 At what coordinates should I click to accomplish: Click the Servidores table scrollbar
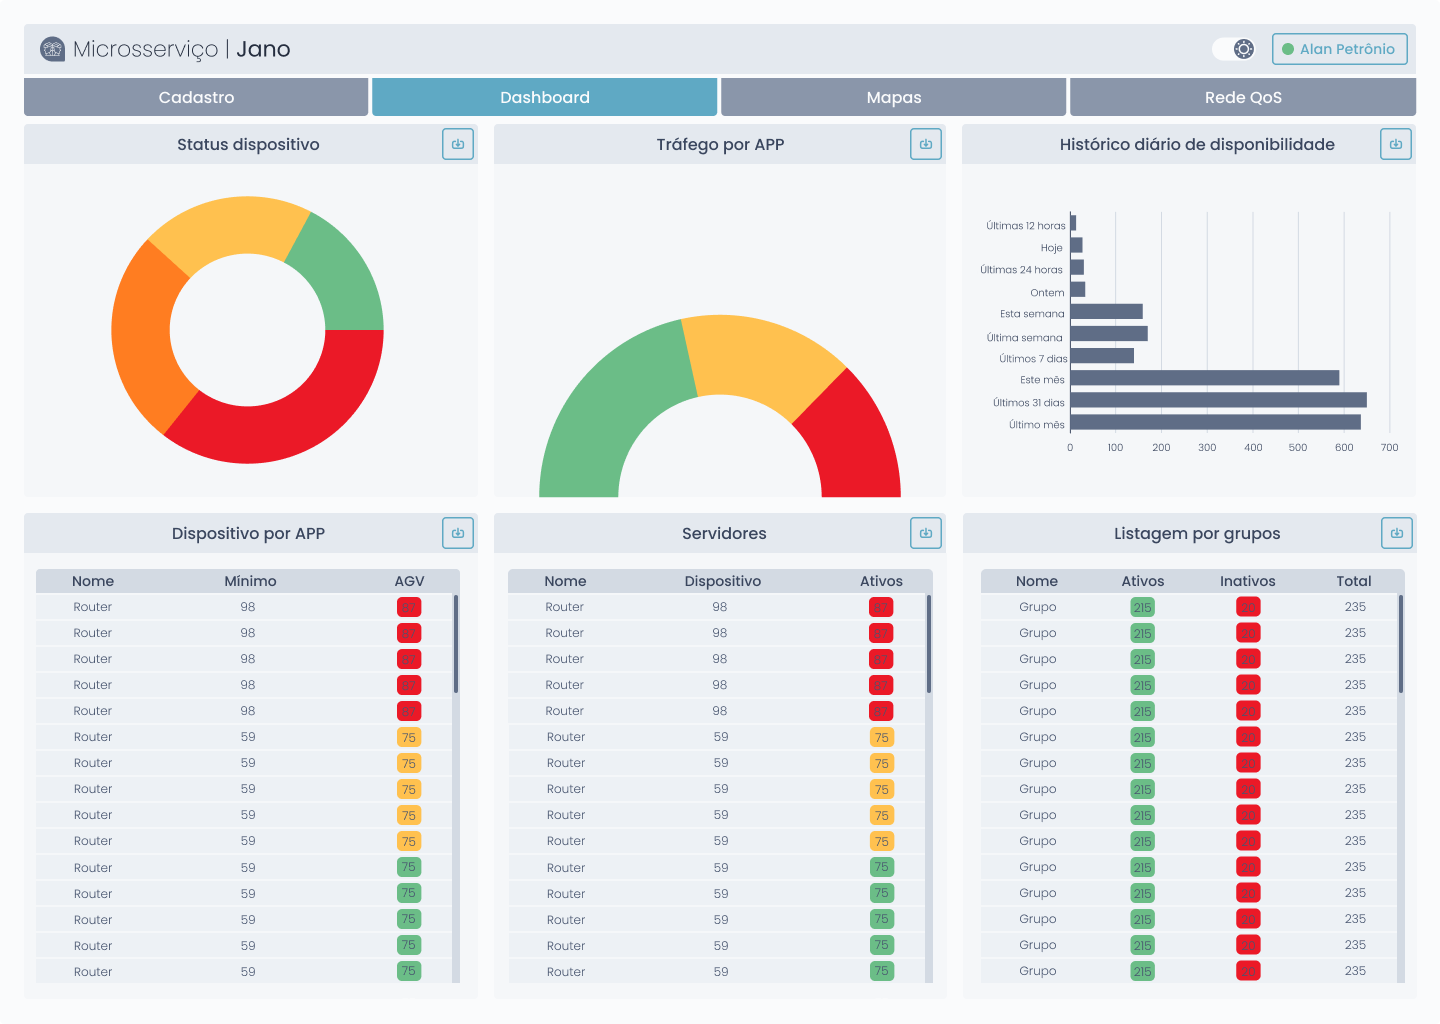tap(929, 644)
